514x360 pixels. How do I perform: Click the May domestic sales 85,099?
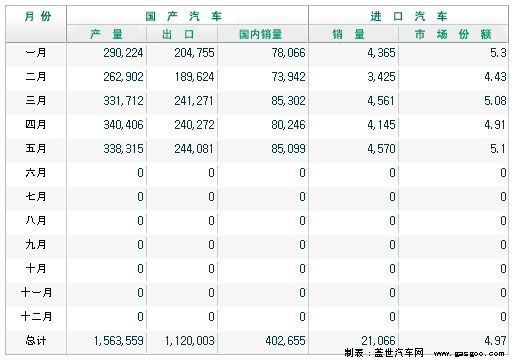[288, 149]
